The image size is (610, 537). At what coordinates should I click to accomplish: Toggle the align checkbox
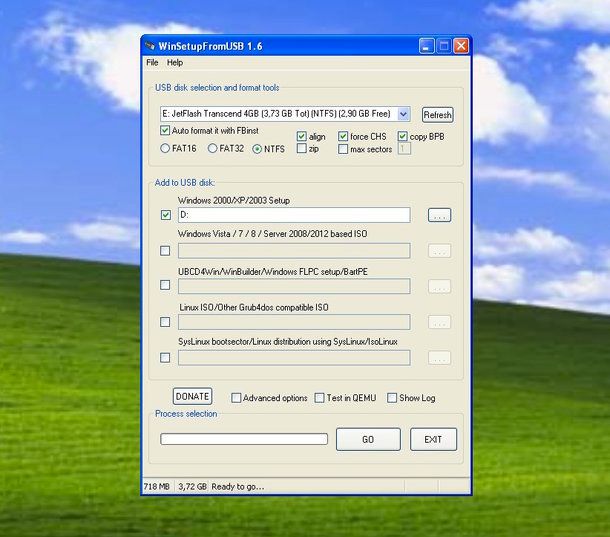[x=301, y=136]
